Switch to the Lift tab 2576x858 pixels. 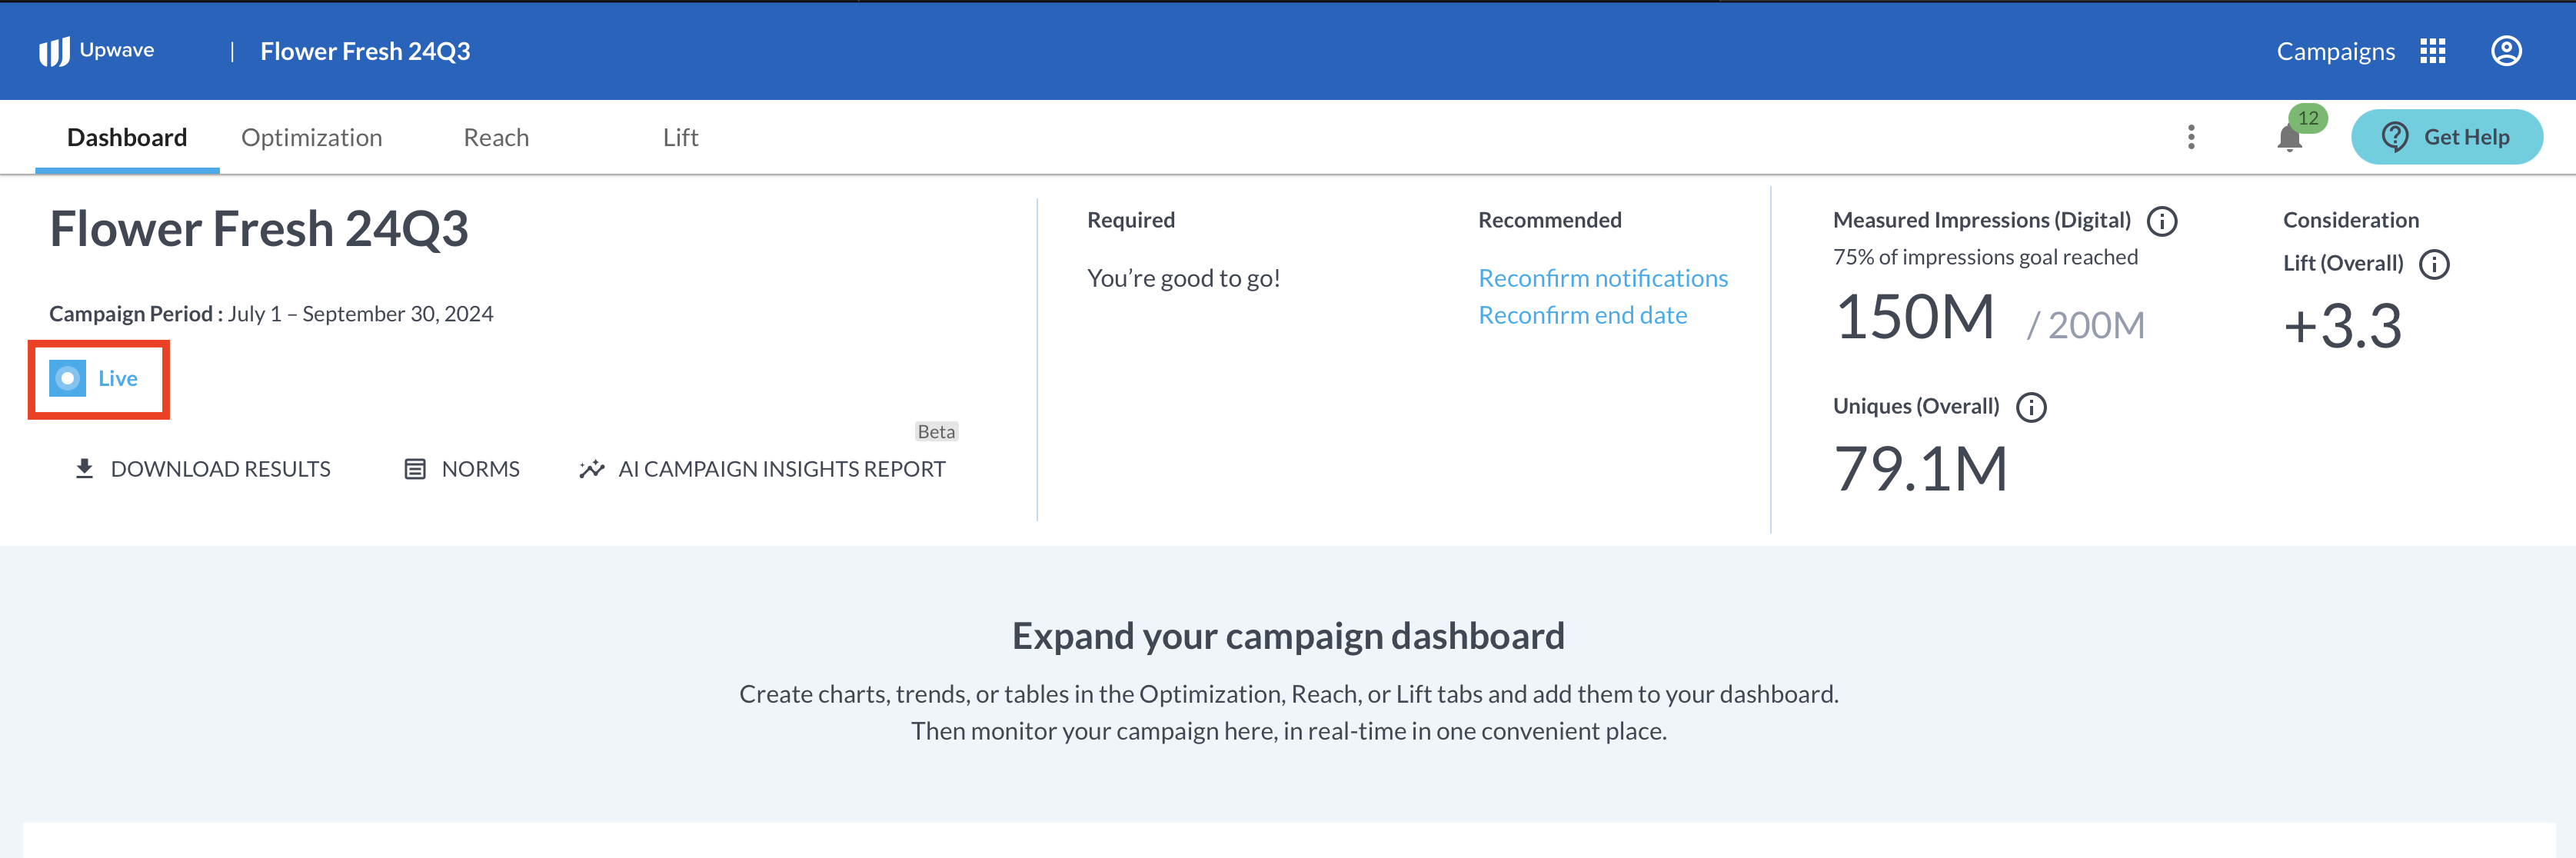680,137
